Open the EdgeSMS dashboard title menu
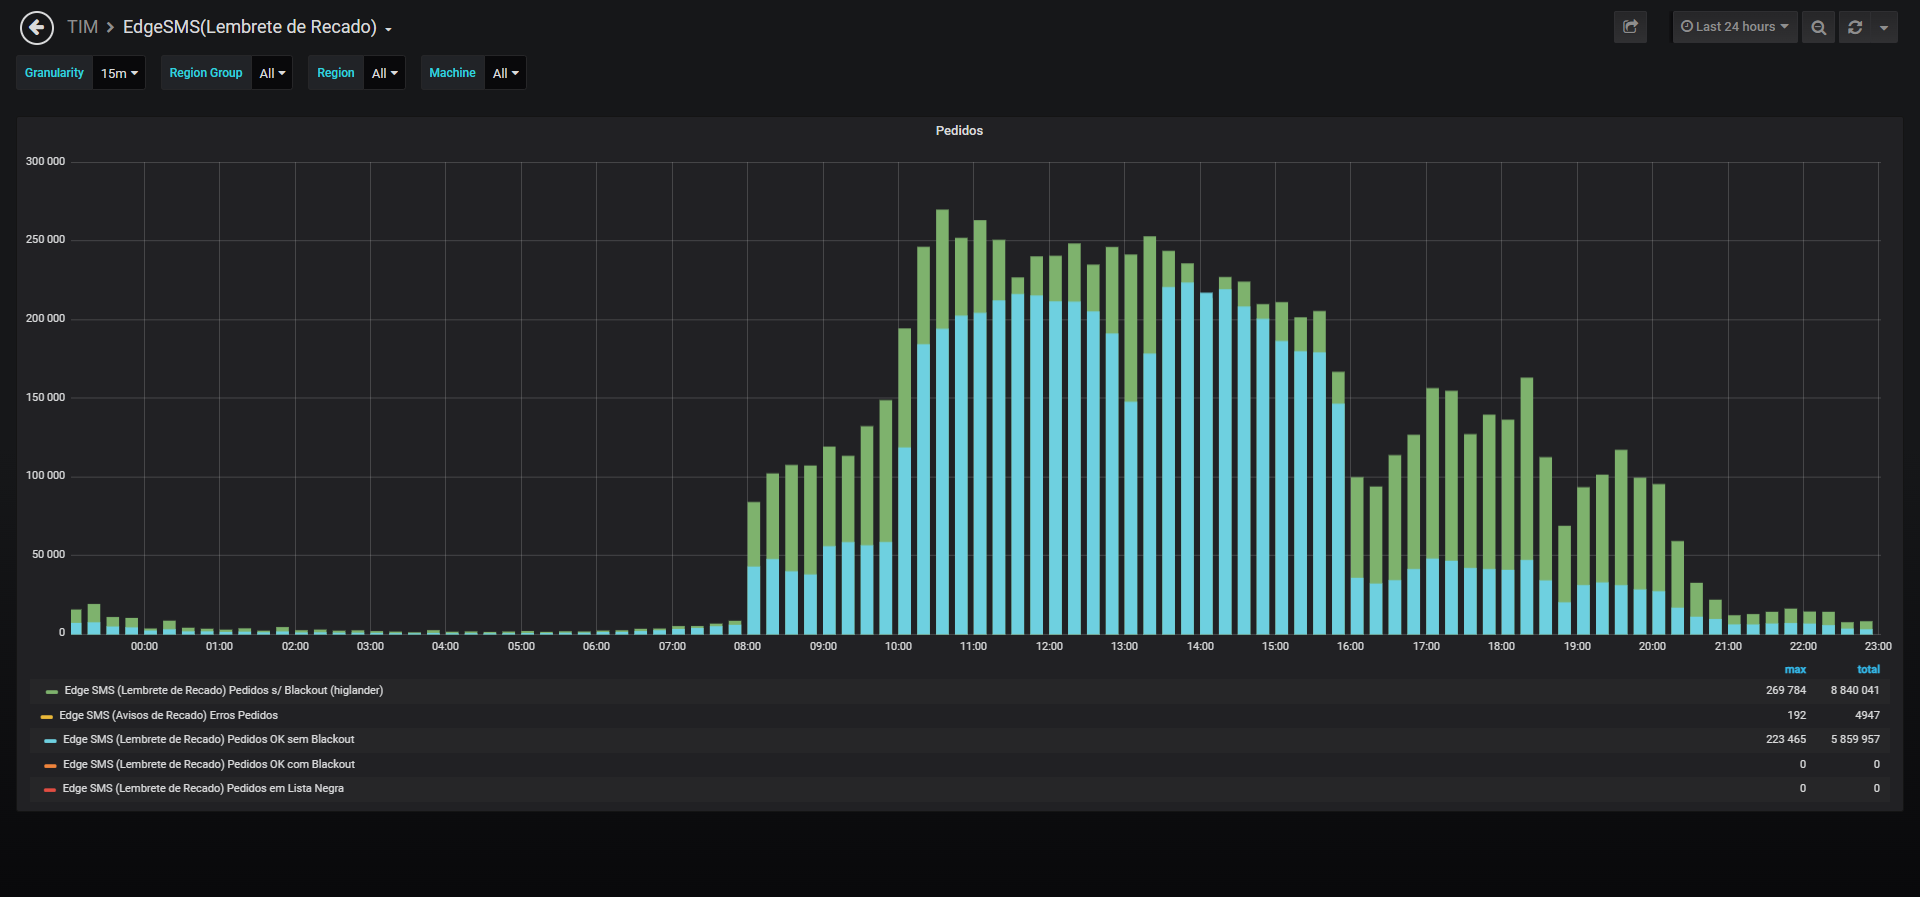Image resolution: width=1920 pixels, height=897 pixels. (x=257, y=27)
